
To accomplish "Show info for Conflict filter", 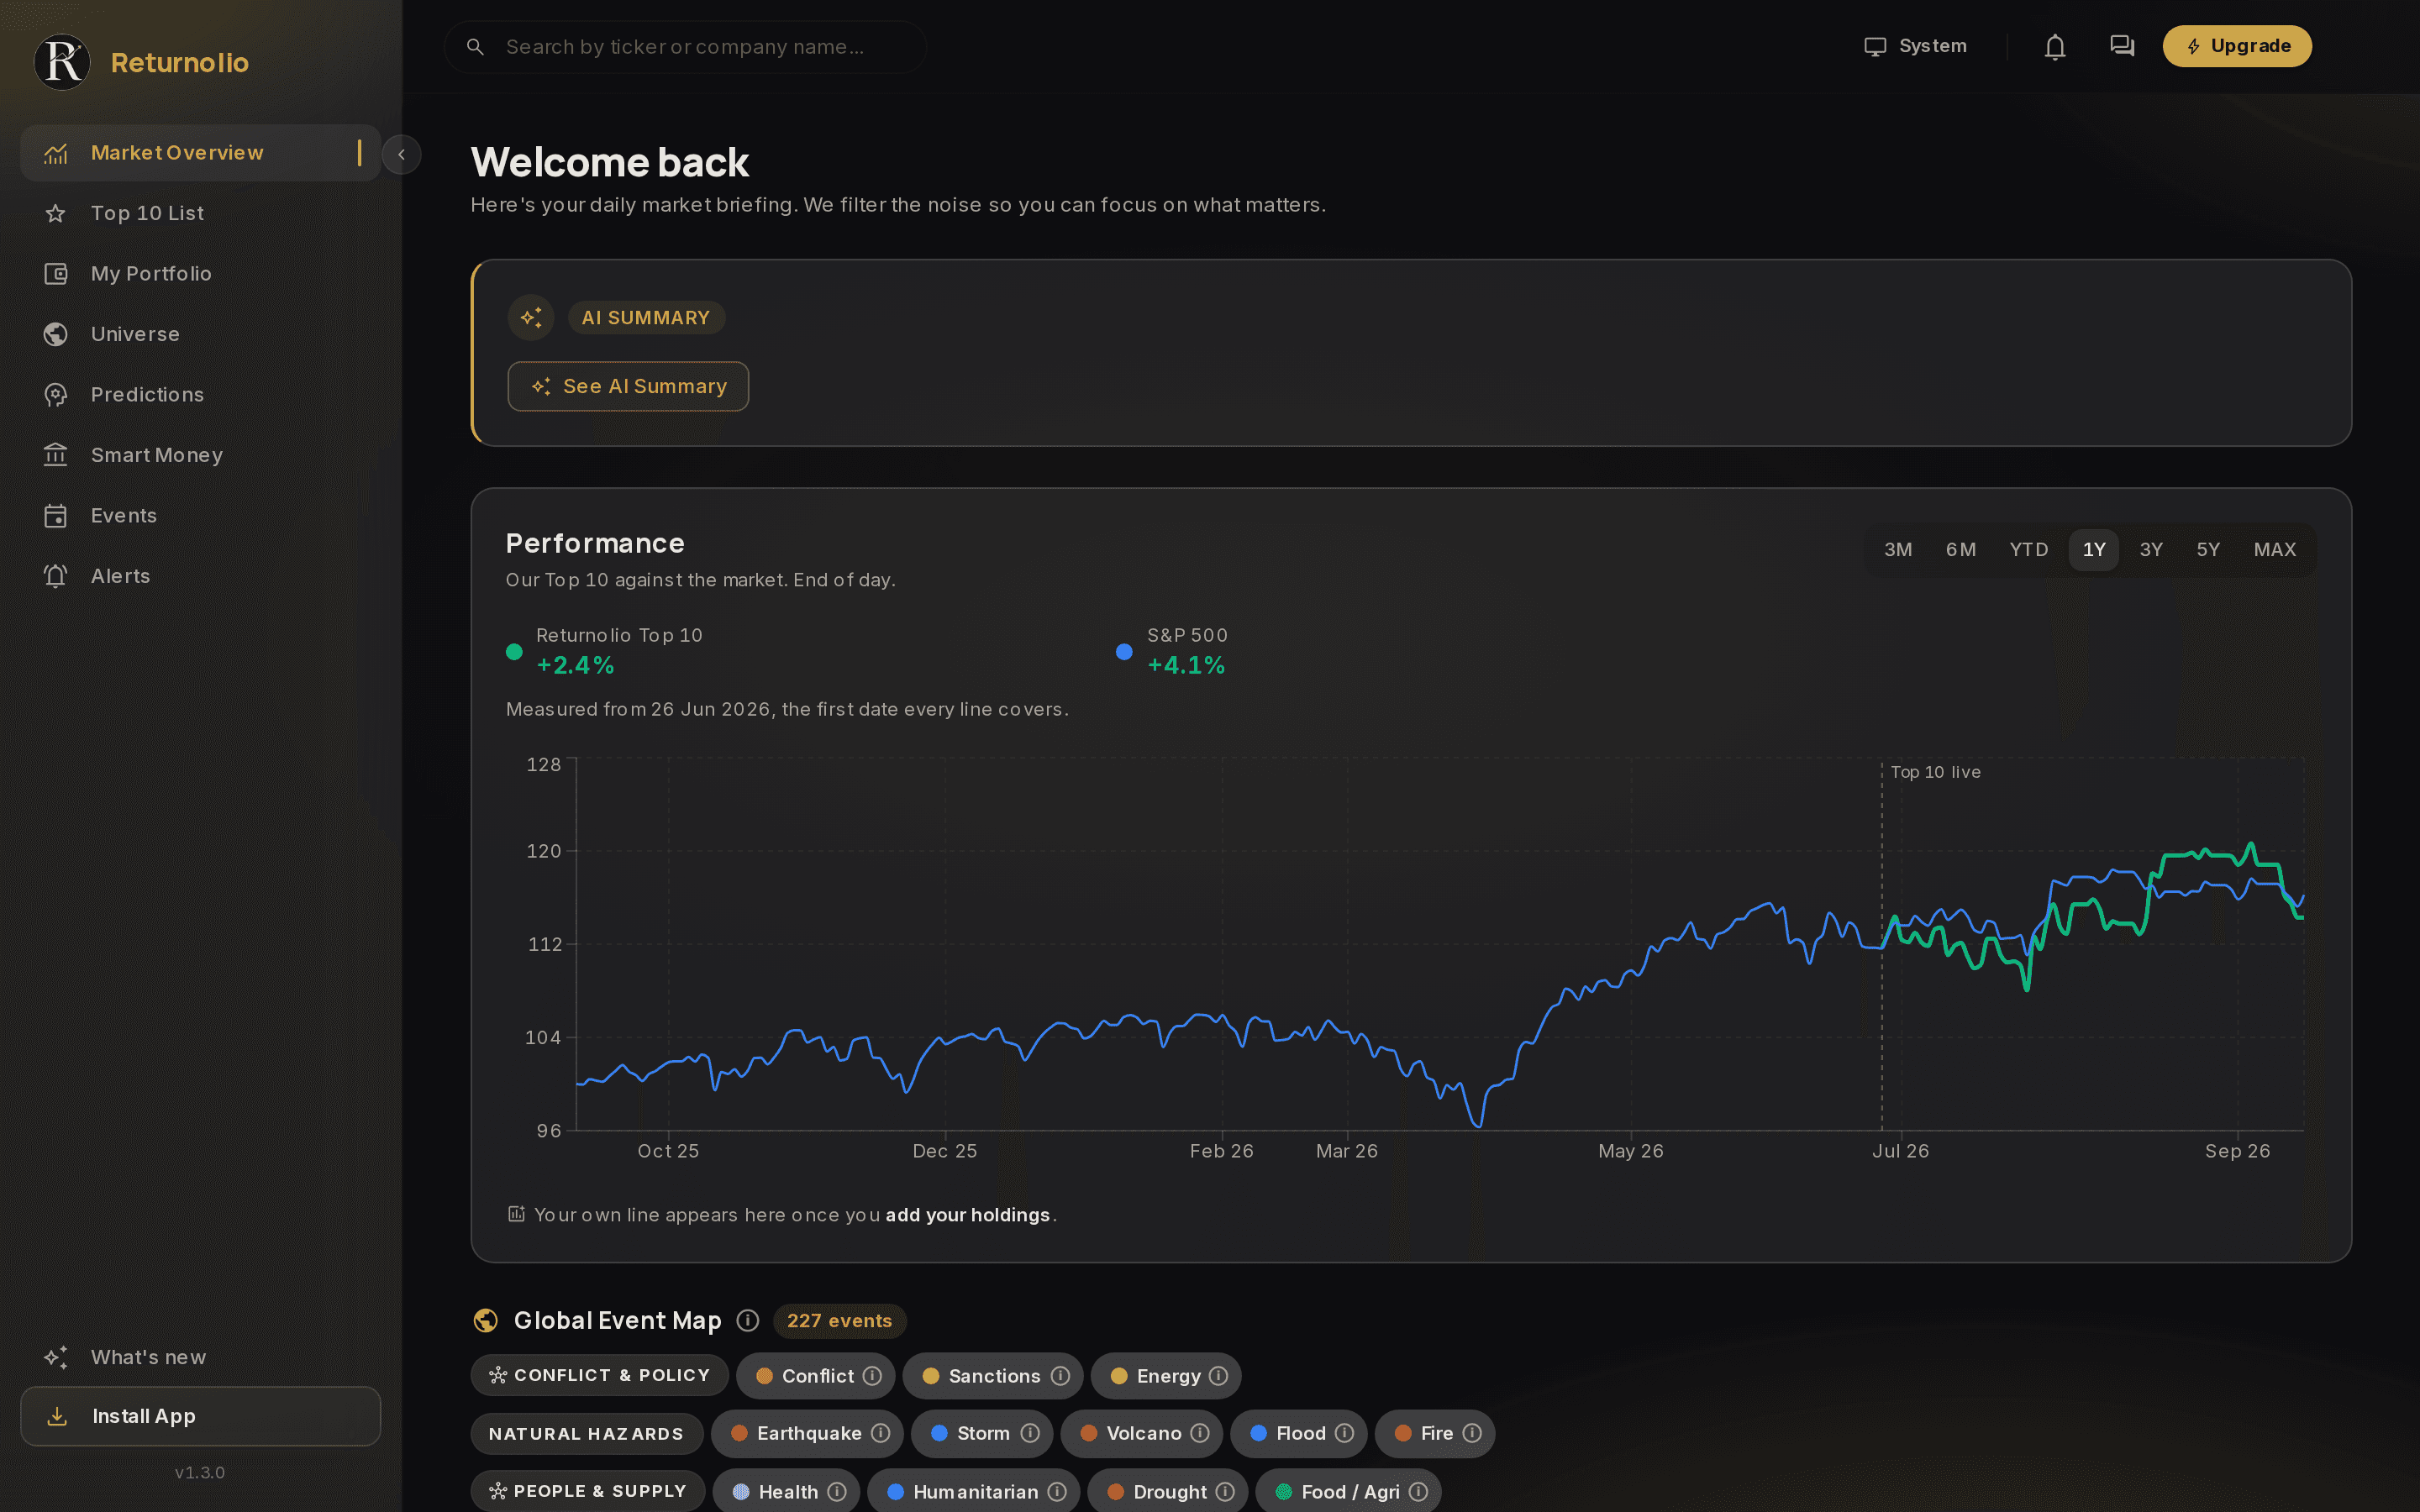I will tap(872, 1376).
